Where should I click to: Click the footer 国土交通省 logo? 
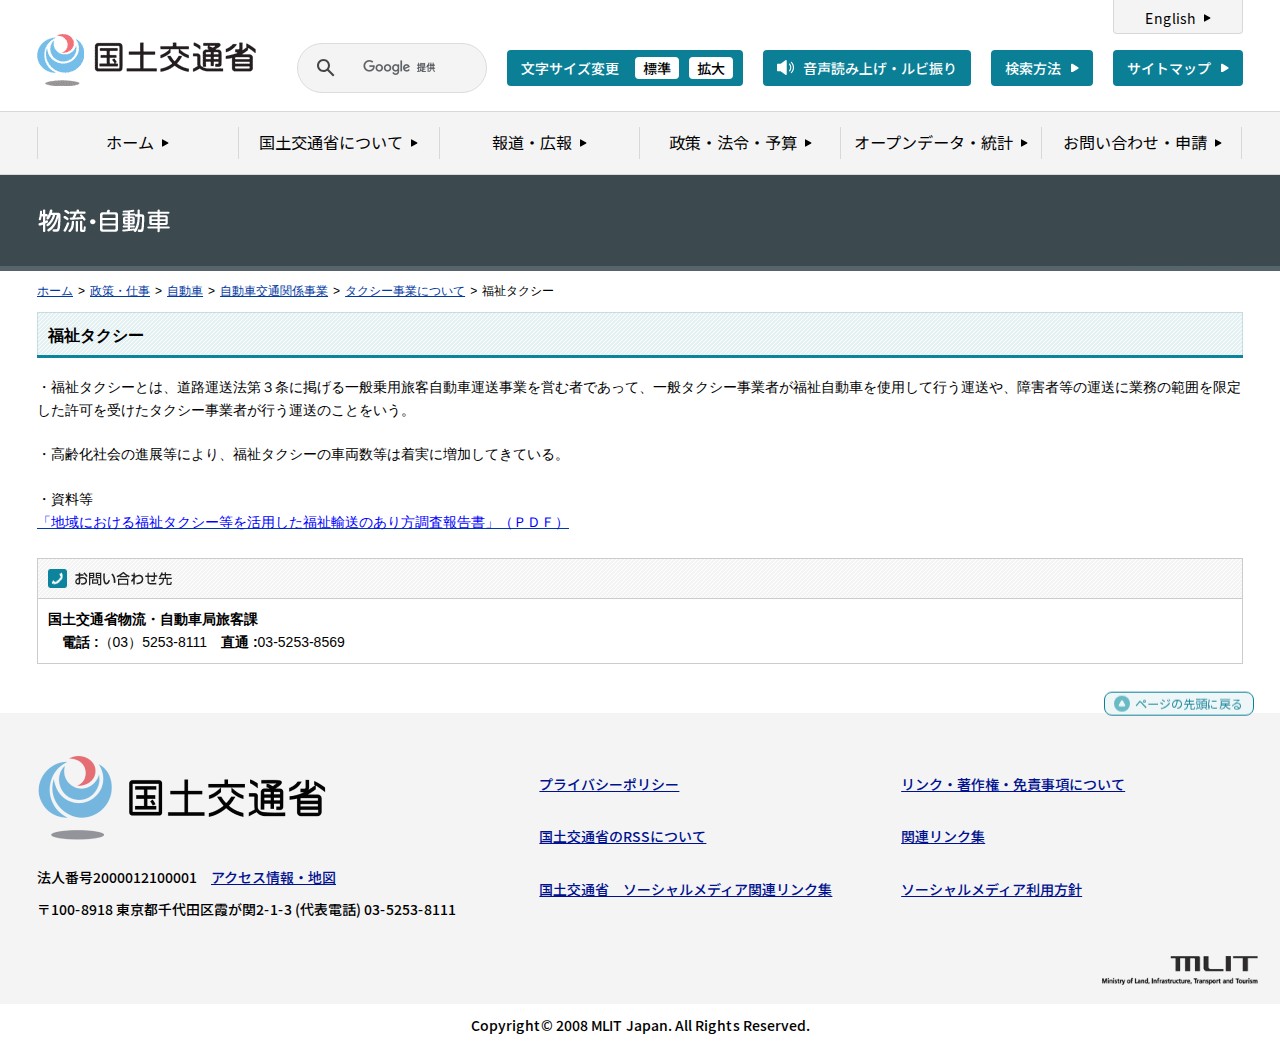click(182, 798)
